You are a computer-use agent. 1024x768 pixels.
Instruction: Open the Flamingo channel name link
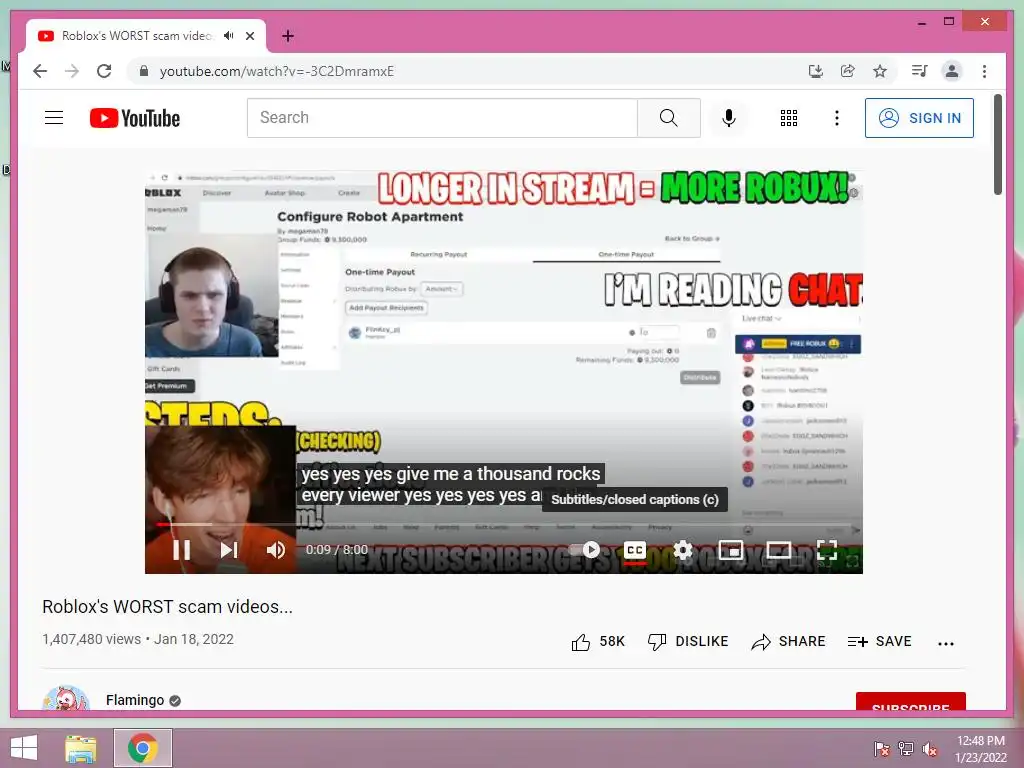coord(135,700)
